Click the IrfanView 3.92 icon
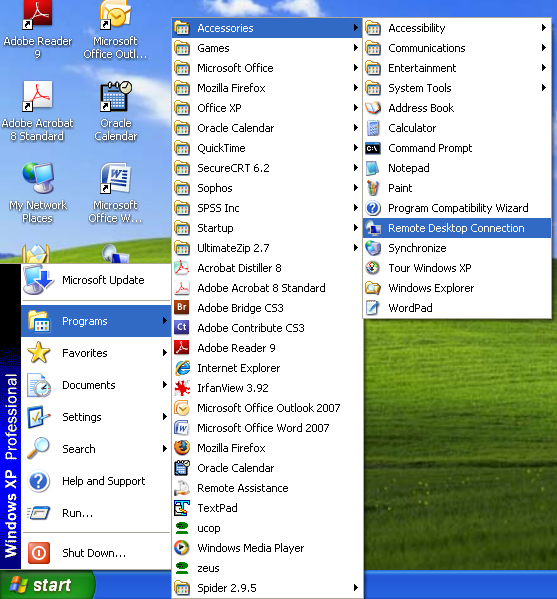 182,388
